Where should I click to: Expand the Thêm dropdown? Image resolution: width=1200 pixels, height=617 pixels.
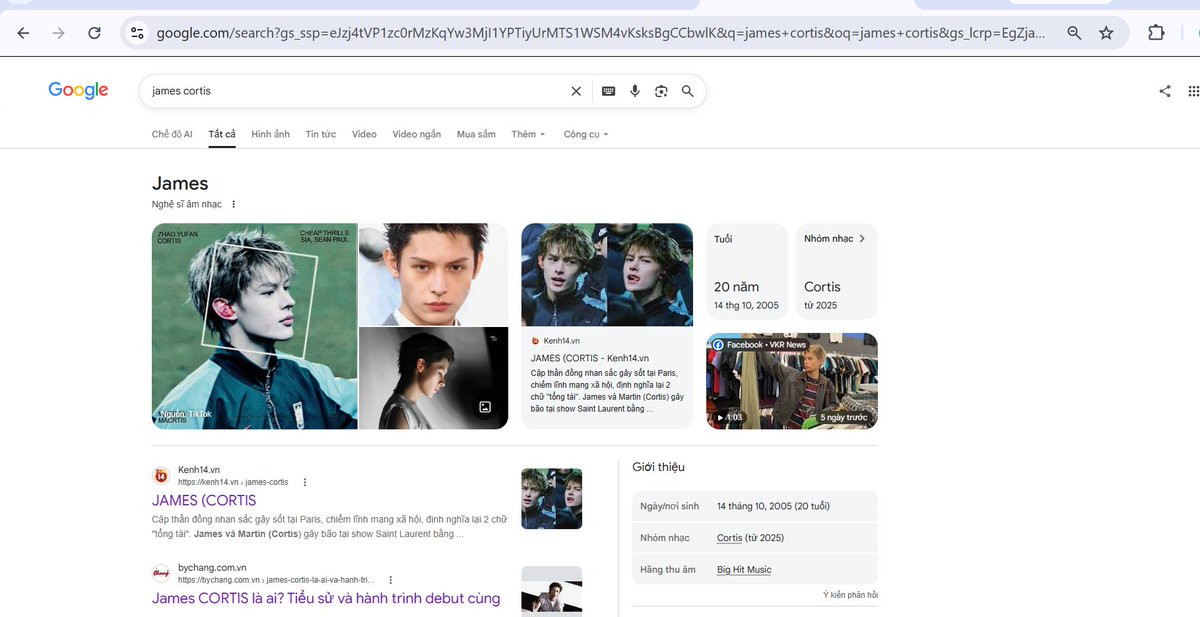pyautogui.click(x=528, y=134)
